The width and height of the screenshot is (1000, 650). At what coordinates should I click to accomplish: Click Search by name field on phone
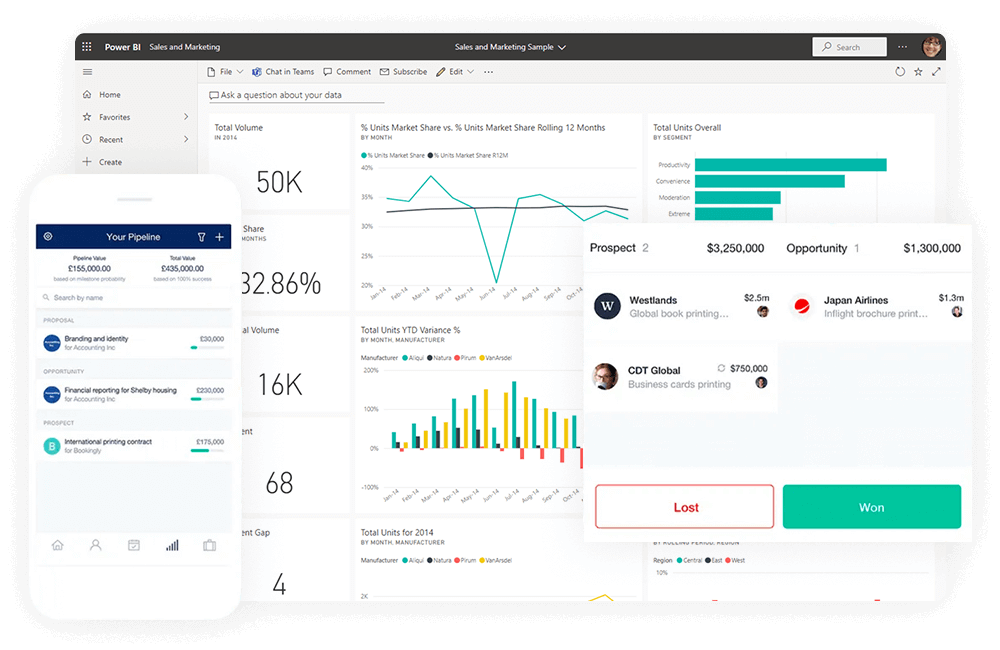(134, 298)
